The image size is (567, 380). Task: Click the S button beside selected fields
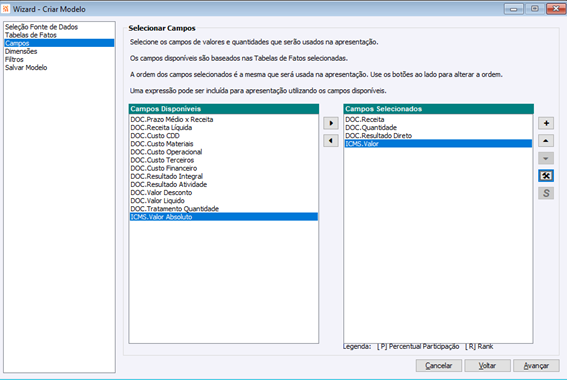pos(546,193)
